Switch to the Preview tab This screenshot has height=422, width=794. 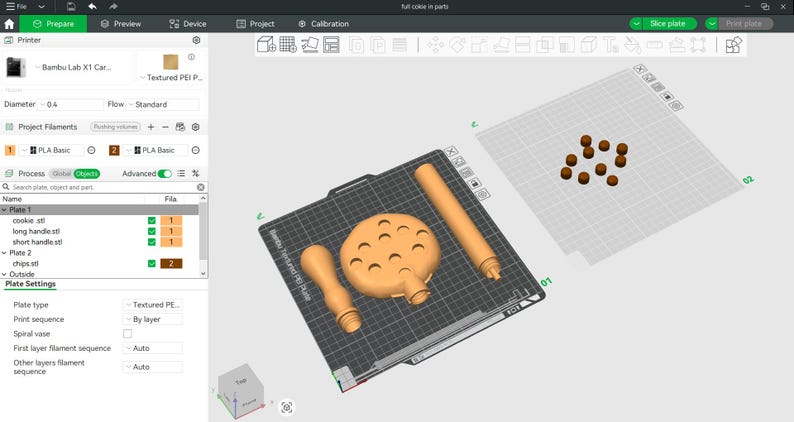point(121,24)
